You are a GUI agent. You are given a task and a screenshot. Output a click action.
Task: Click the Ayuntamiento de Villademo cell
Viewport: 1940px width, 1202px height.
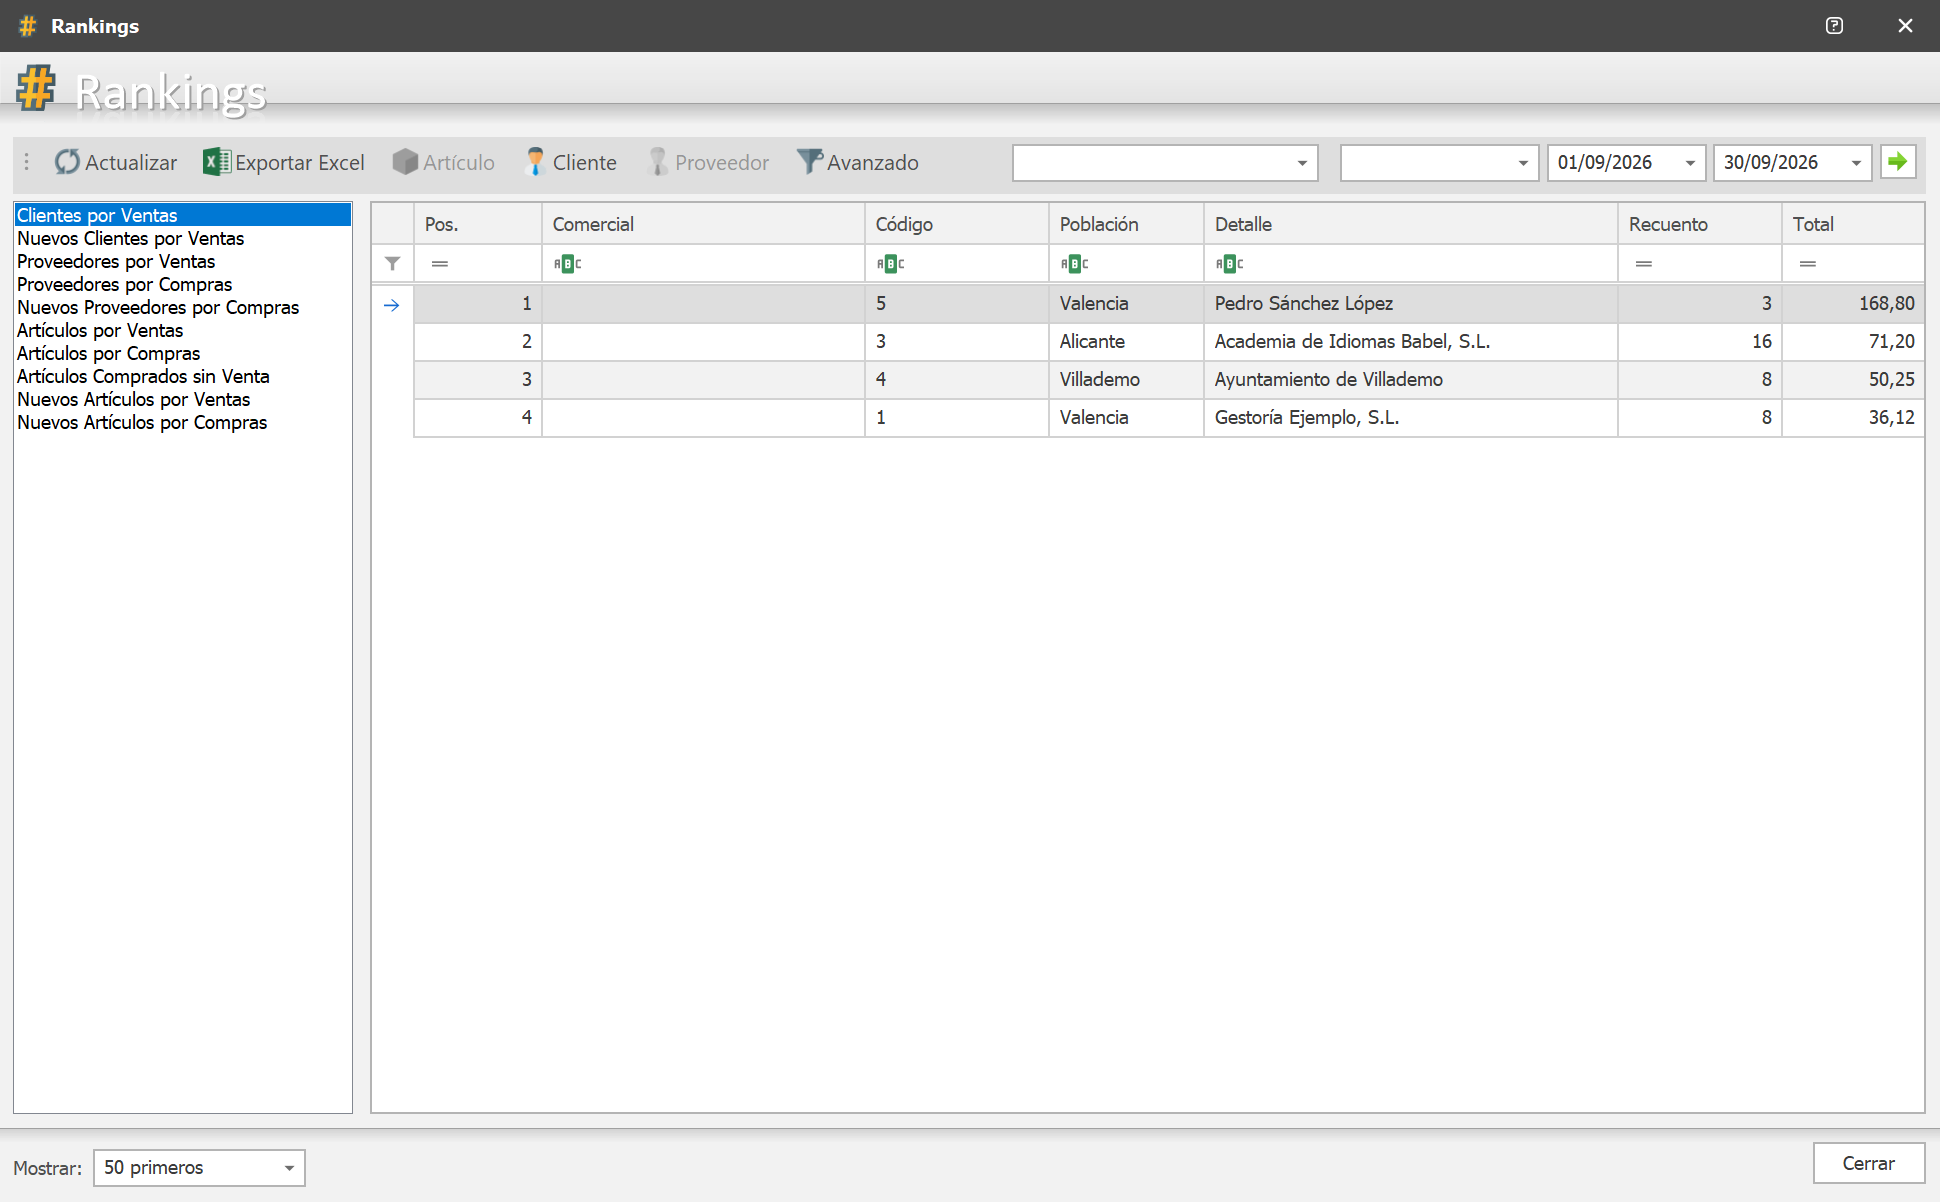pyautogui.click(x=1410, y=379)
